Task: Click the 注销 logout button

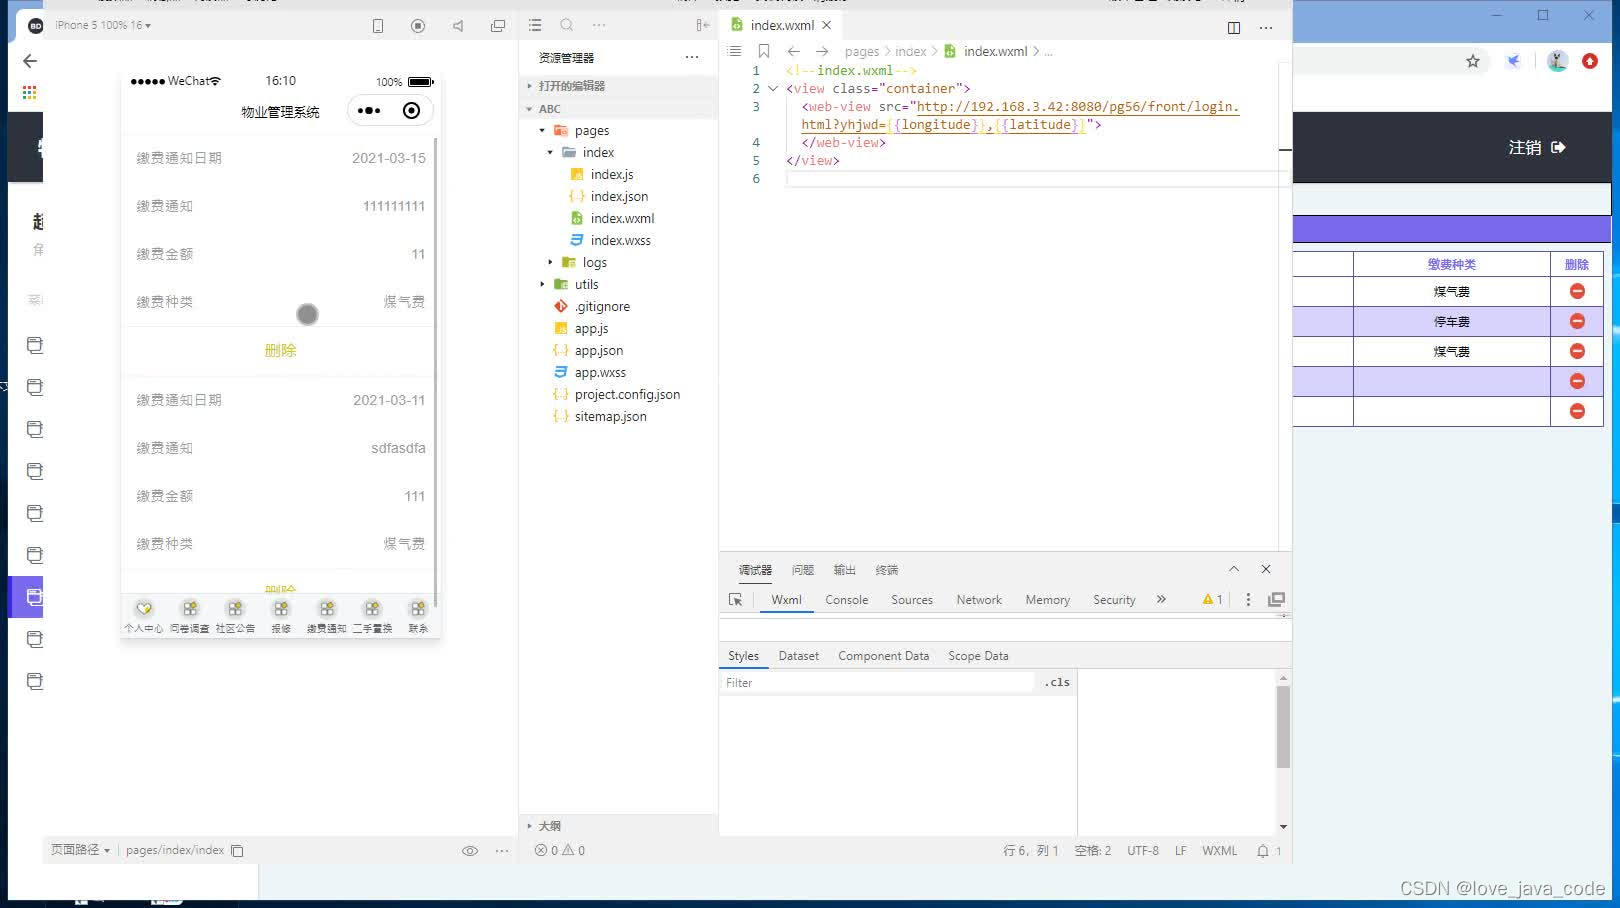Action: [1537, 148]
